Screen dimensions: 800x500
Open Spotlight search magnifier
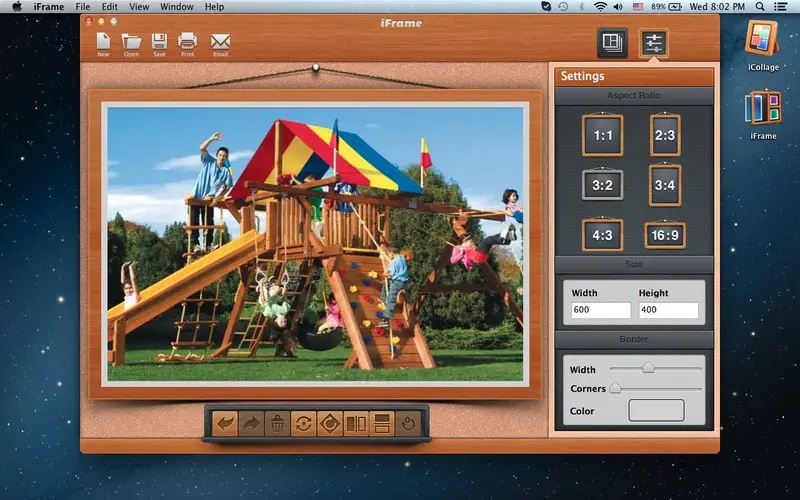click(x=760, y=7)
